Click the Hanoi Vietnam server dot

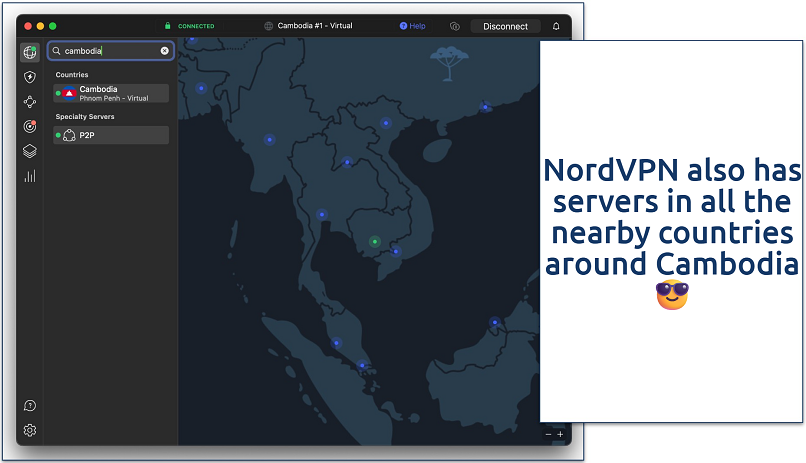point(386,123)
